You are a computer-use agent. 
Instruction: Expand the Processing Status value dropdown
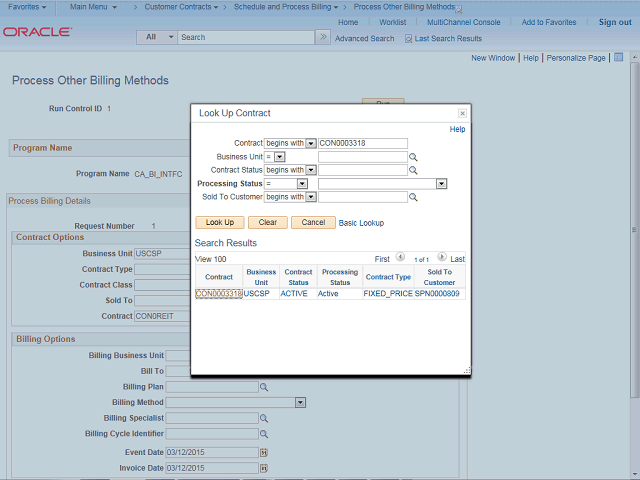441,184
